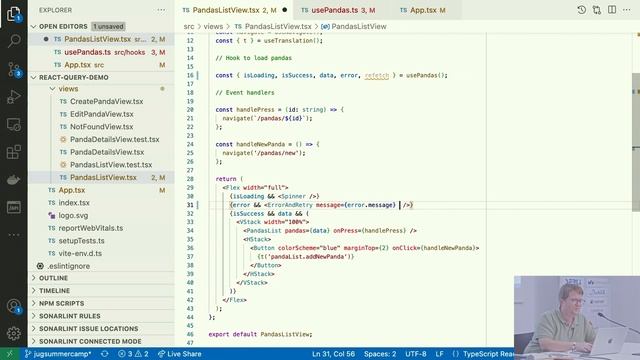Open Explorer panel more actions ellipsis
The height and width of the screenshot is (360, 640).
click(x=161, y=10)
